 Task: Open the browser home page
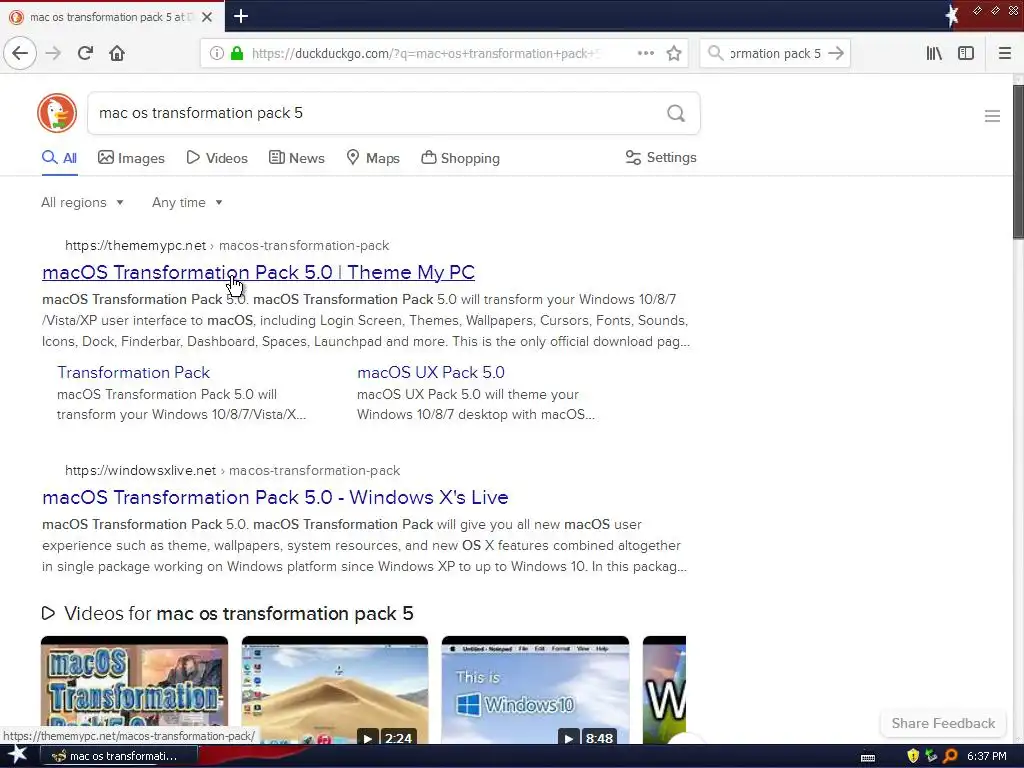[x=117, y=53]
